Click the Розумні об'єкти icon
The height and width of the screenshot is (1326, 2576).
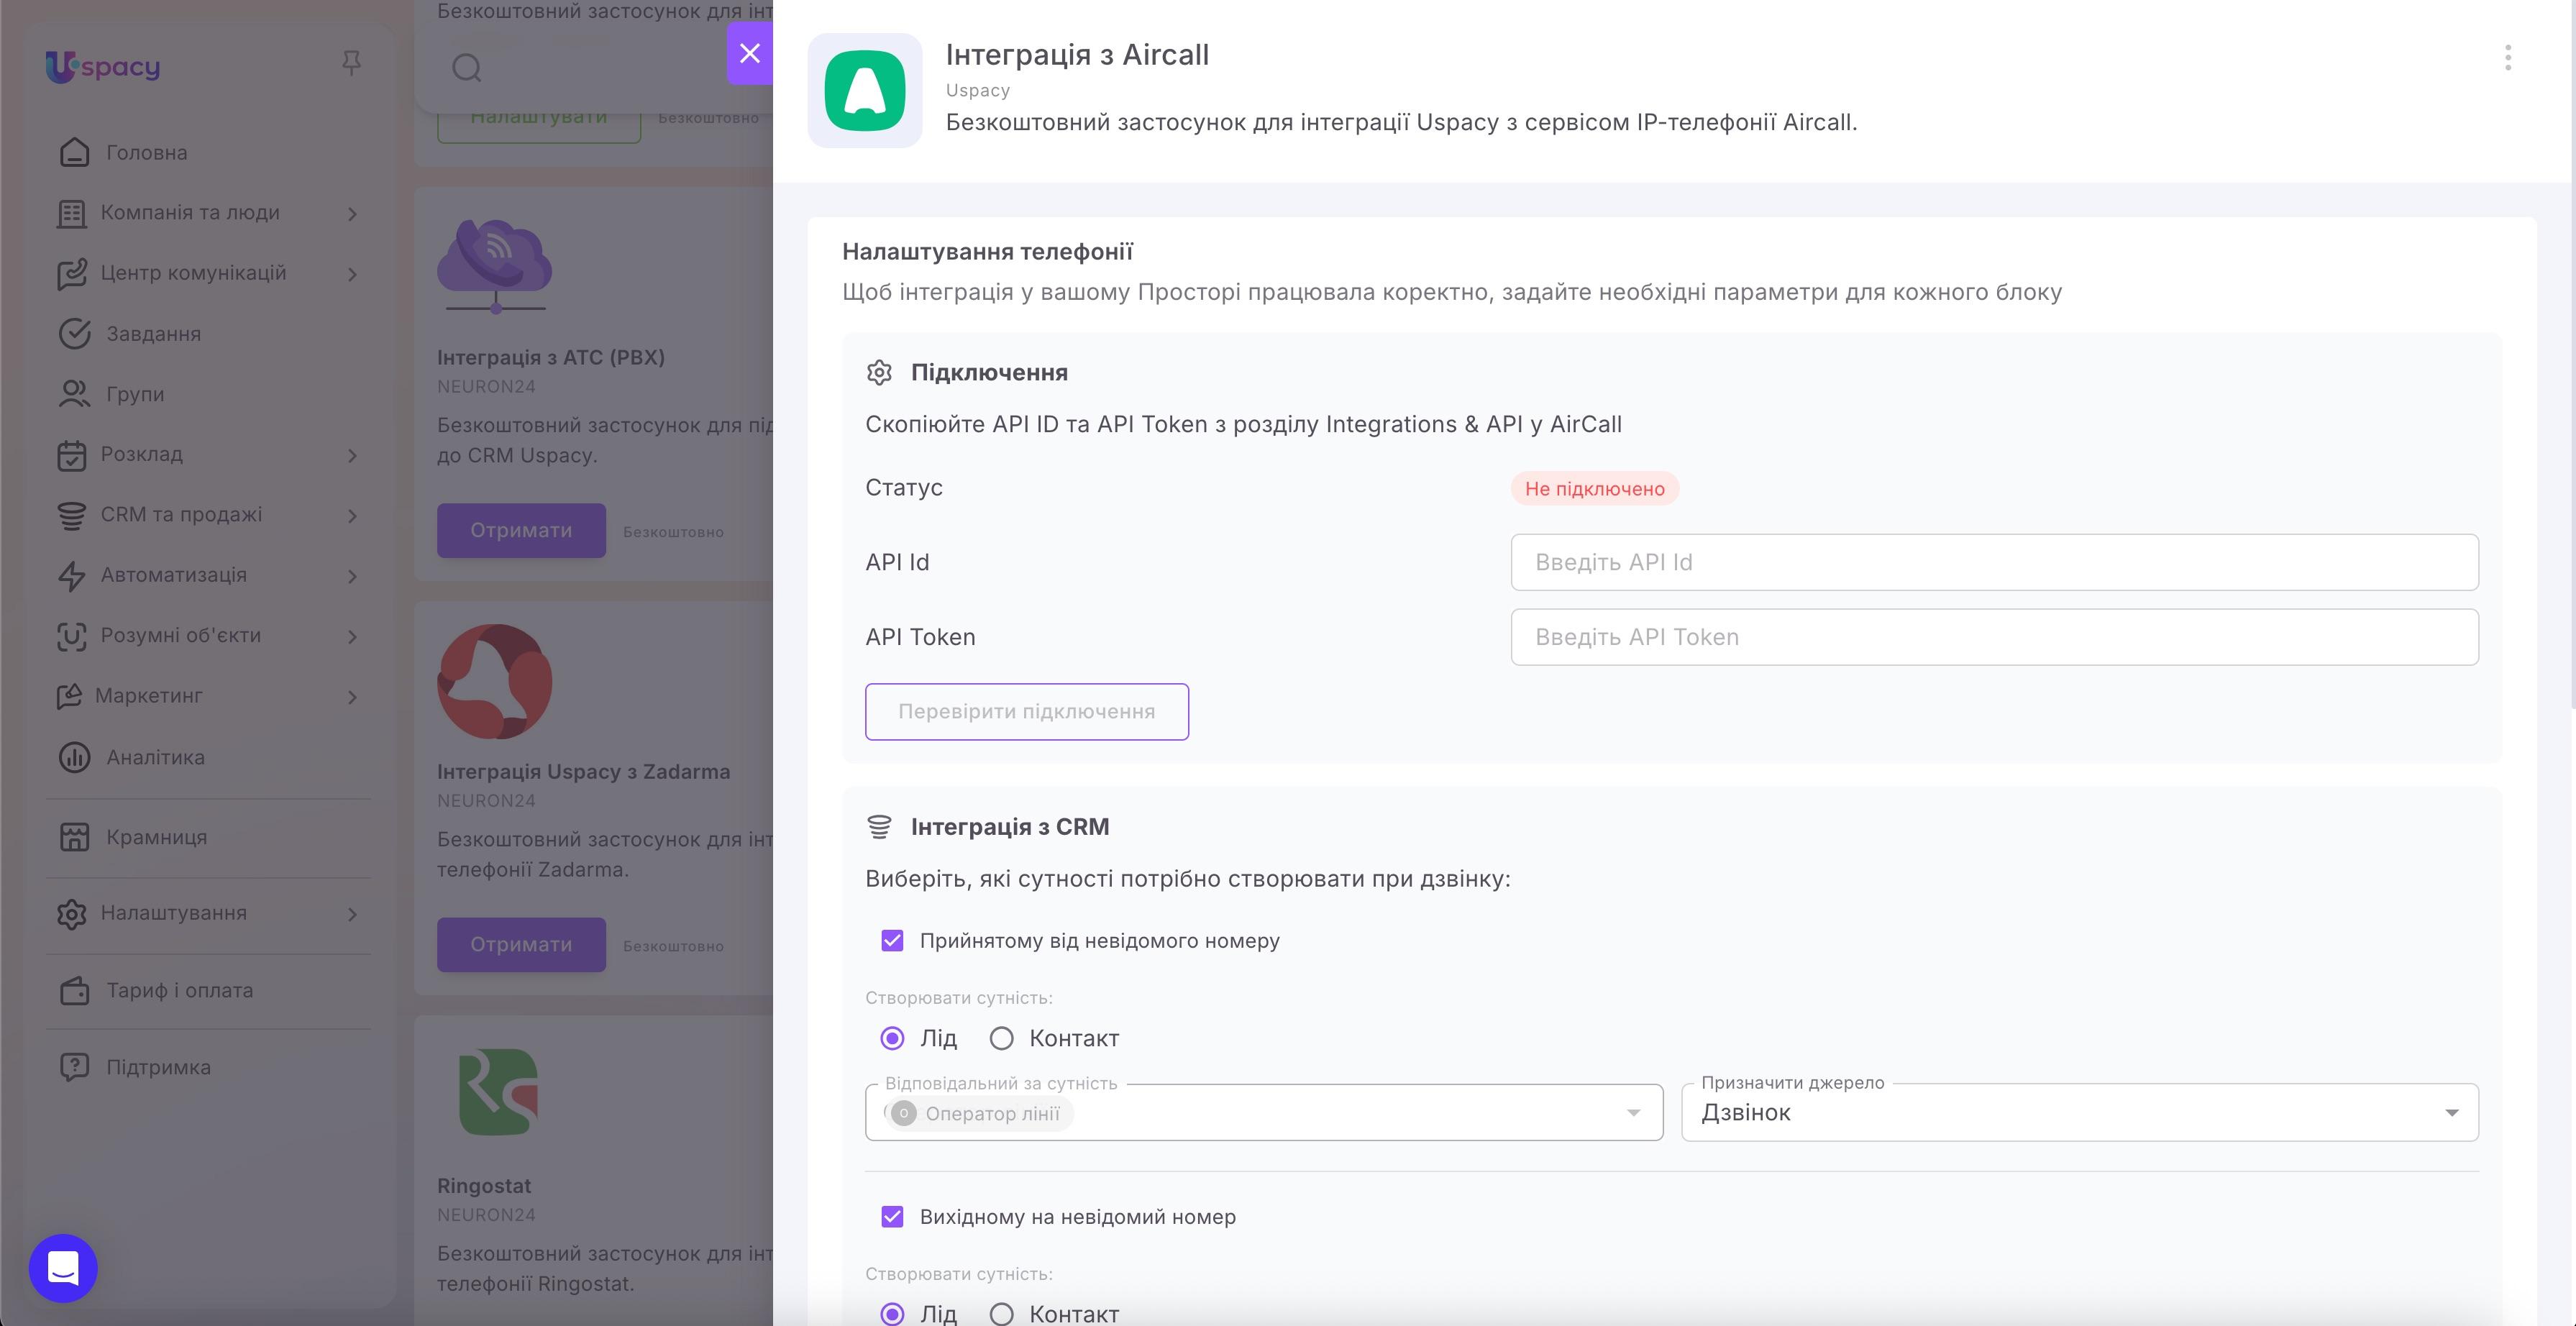(x=71, y=636)
